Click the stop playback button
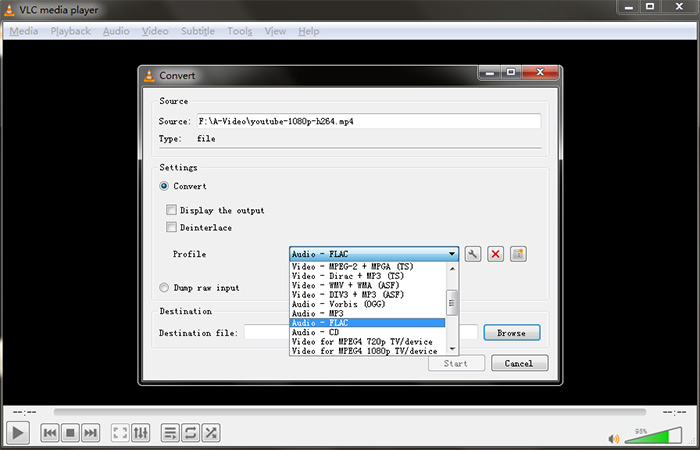 70,433
